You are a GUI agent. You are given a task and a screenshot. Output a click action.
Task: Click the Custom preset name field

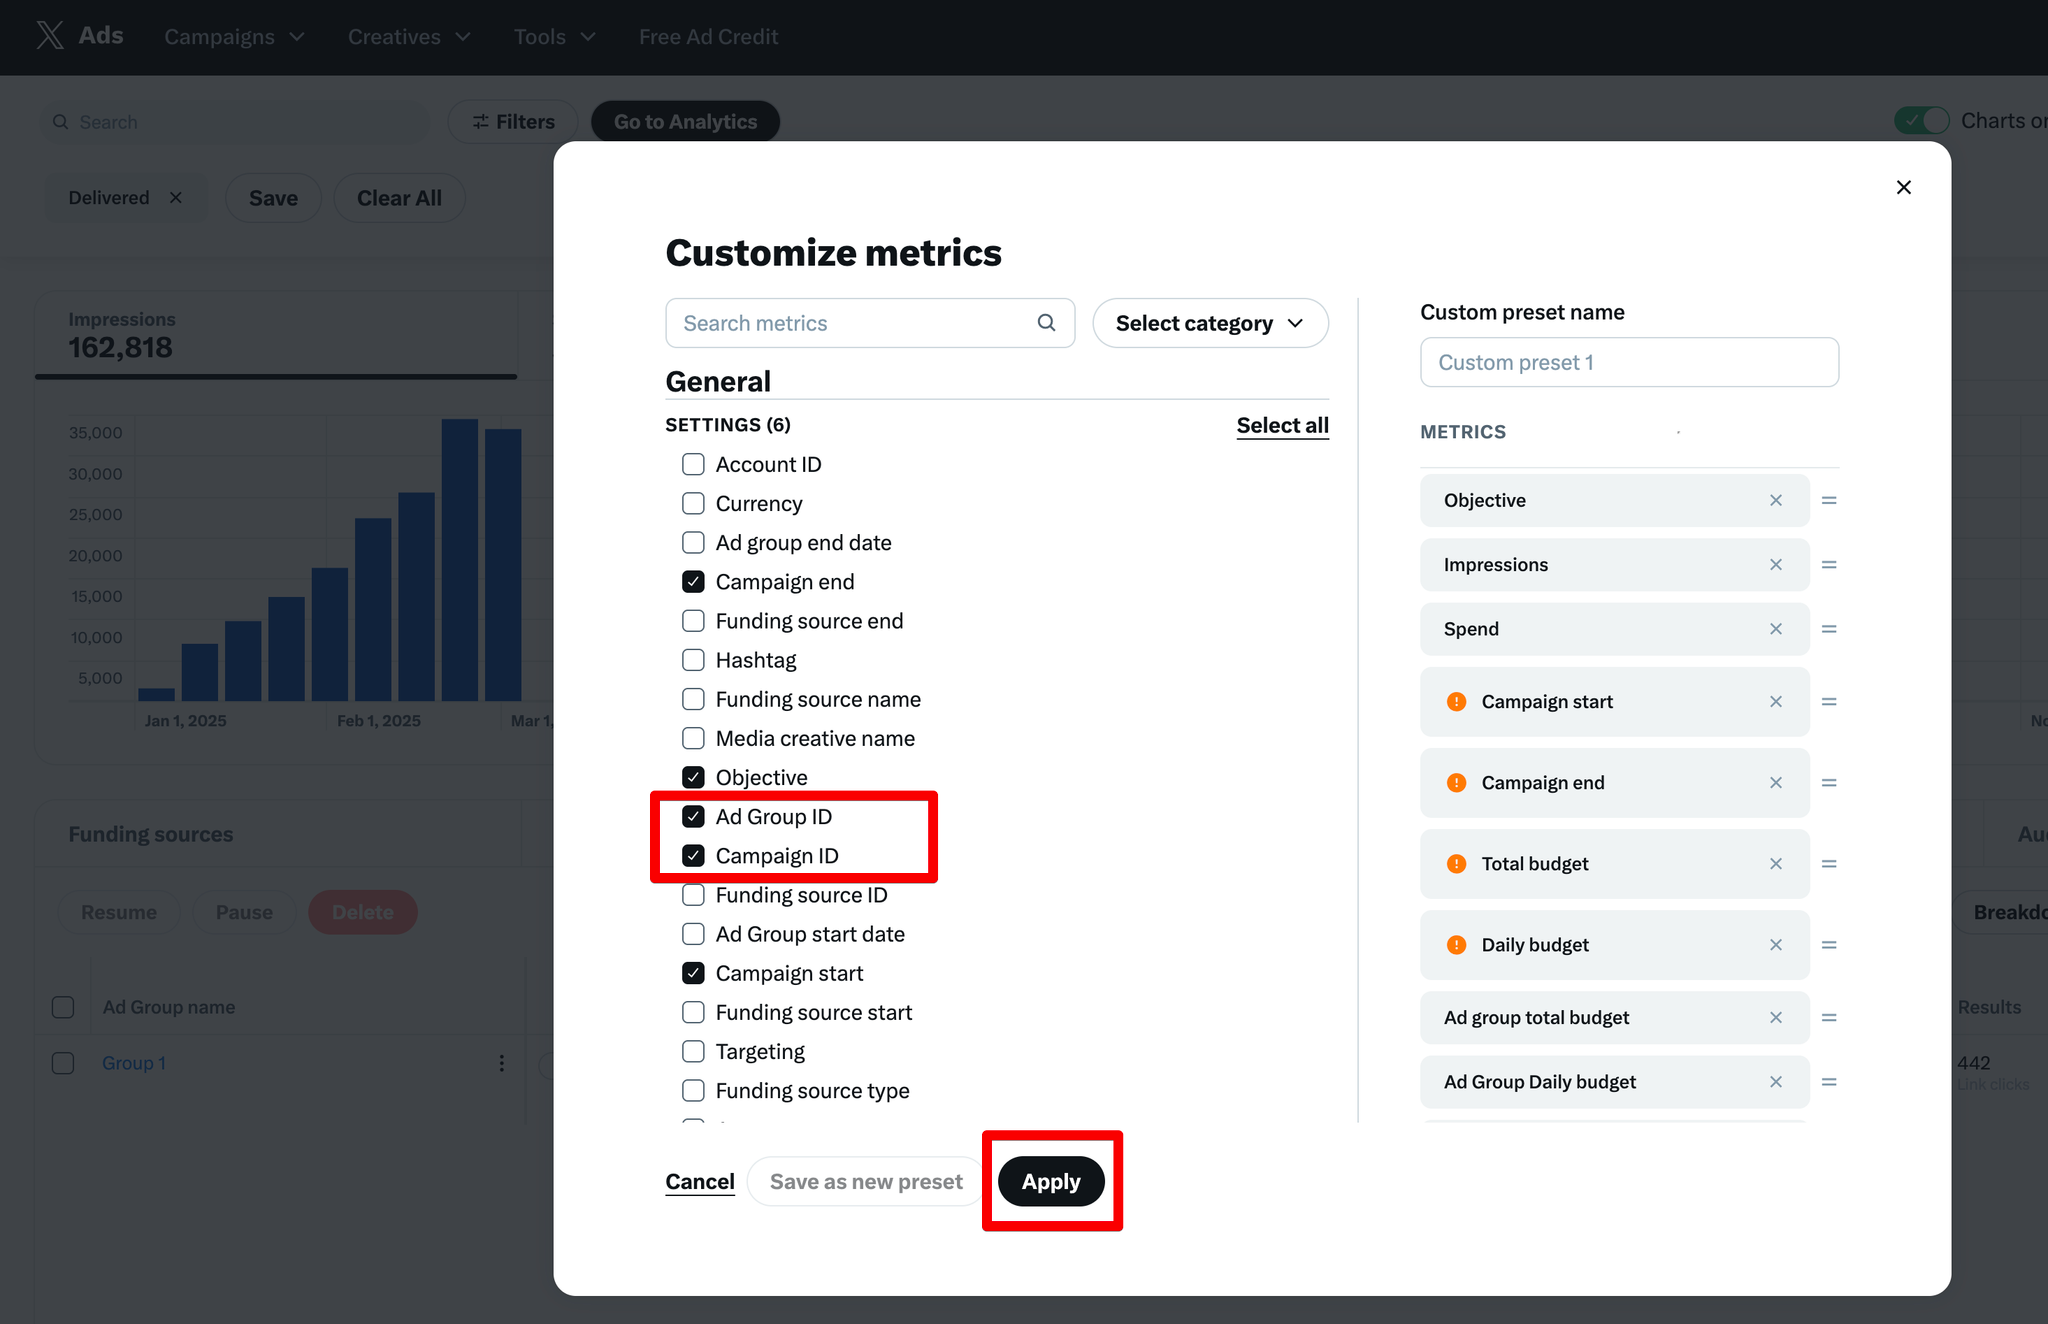1629,363
